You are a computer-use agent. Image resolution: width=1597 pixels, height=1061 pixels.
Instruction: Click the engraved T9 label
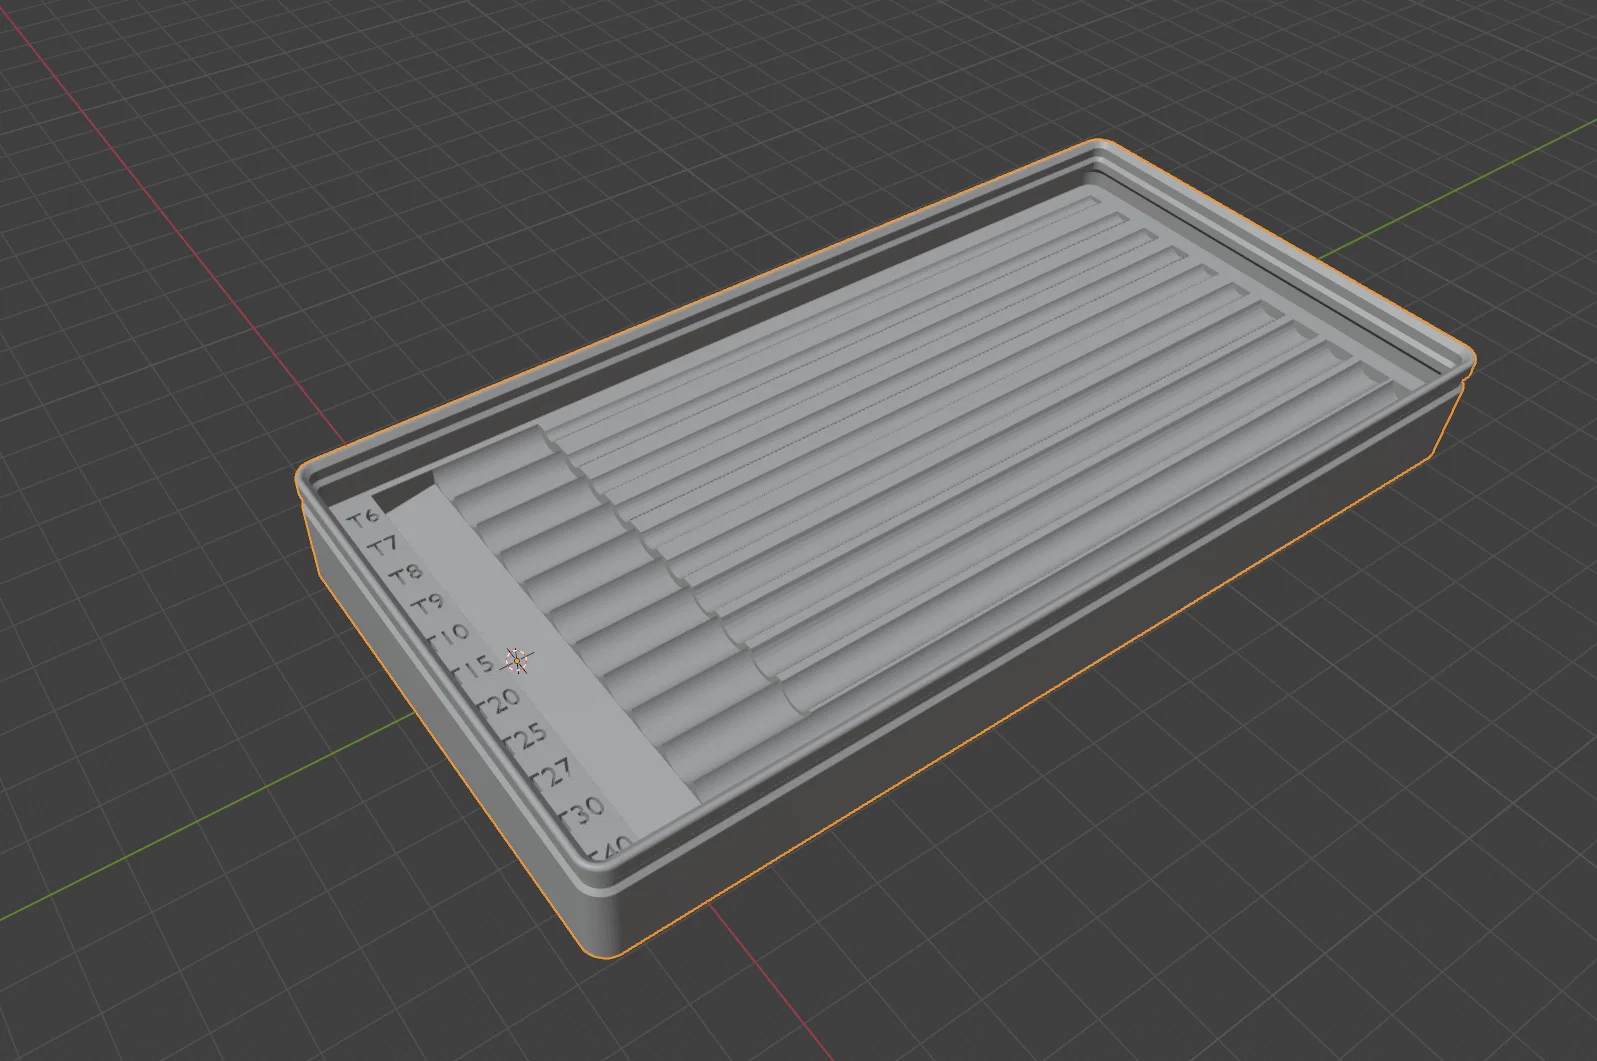tap(426, 603)
